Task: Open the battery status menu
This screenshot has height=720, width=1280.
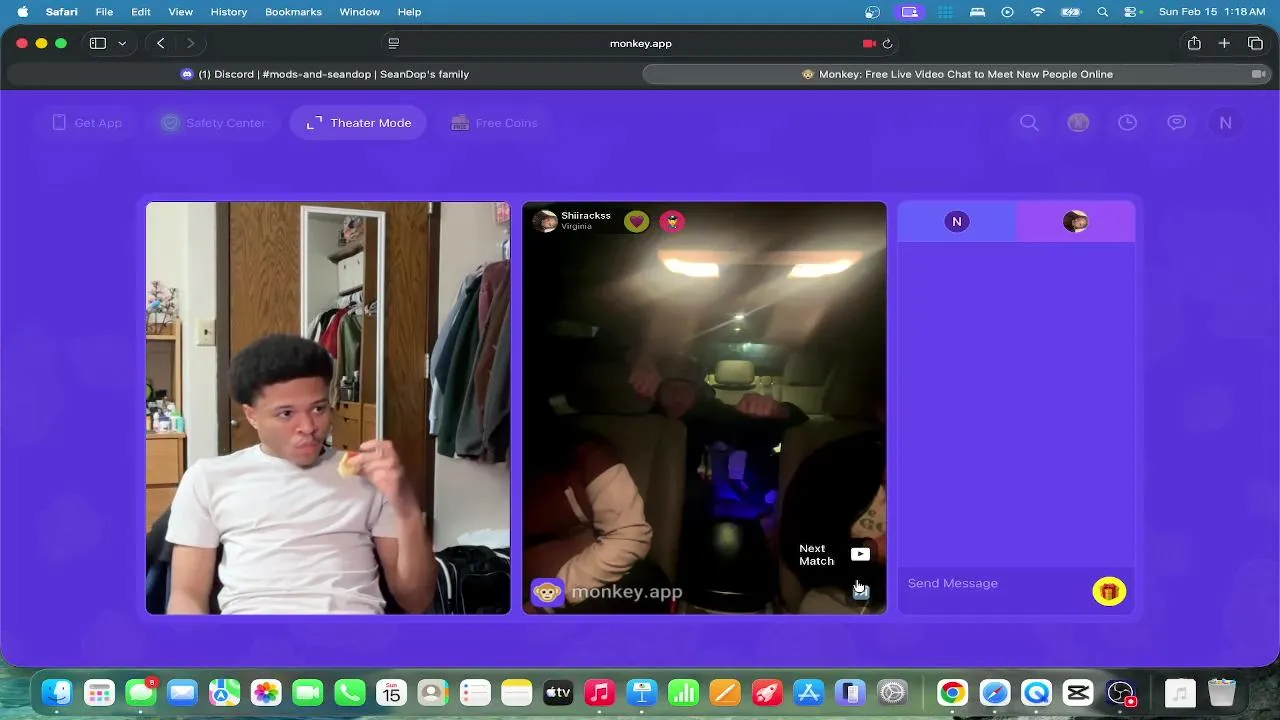Action: point(1071,12)
